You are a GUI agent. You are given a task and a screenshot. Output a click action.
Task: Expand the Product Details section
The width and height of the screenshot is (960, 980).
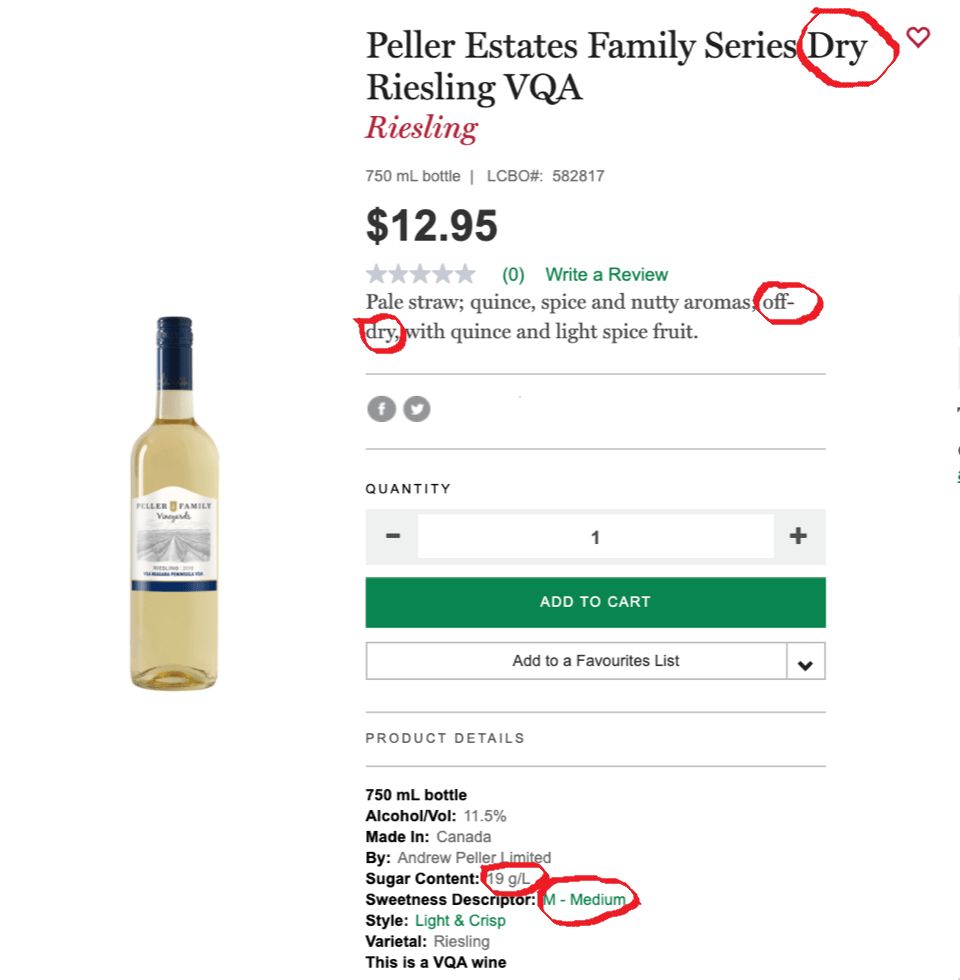point(445,738)
